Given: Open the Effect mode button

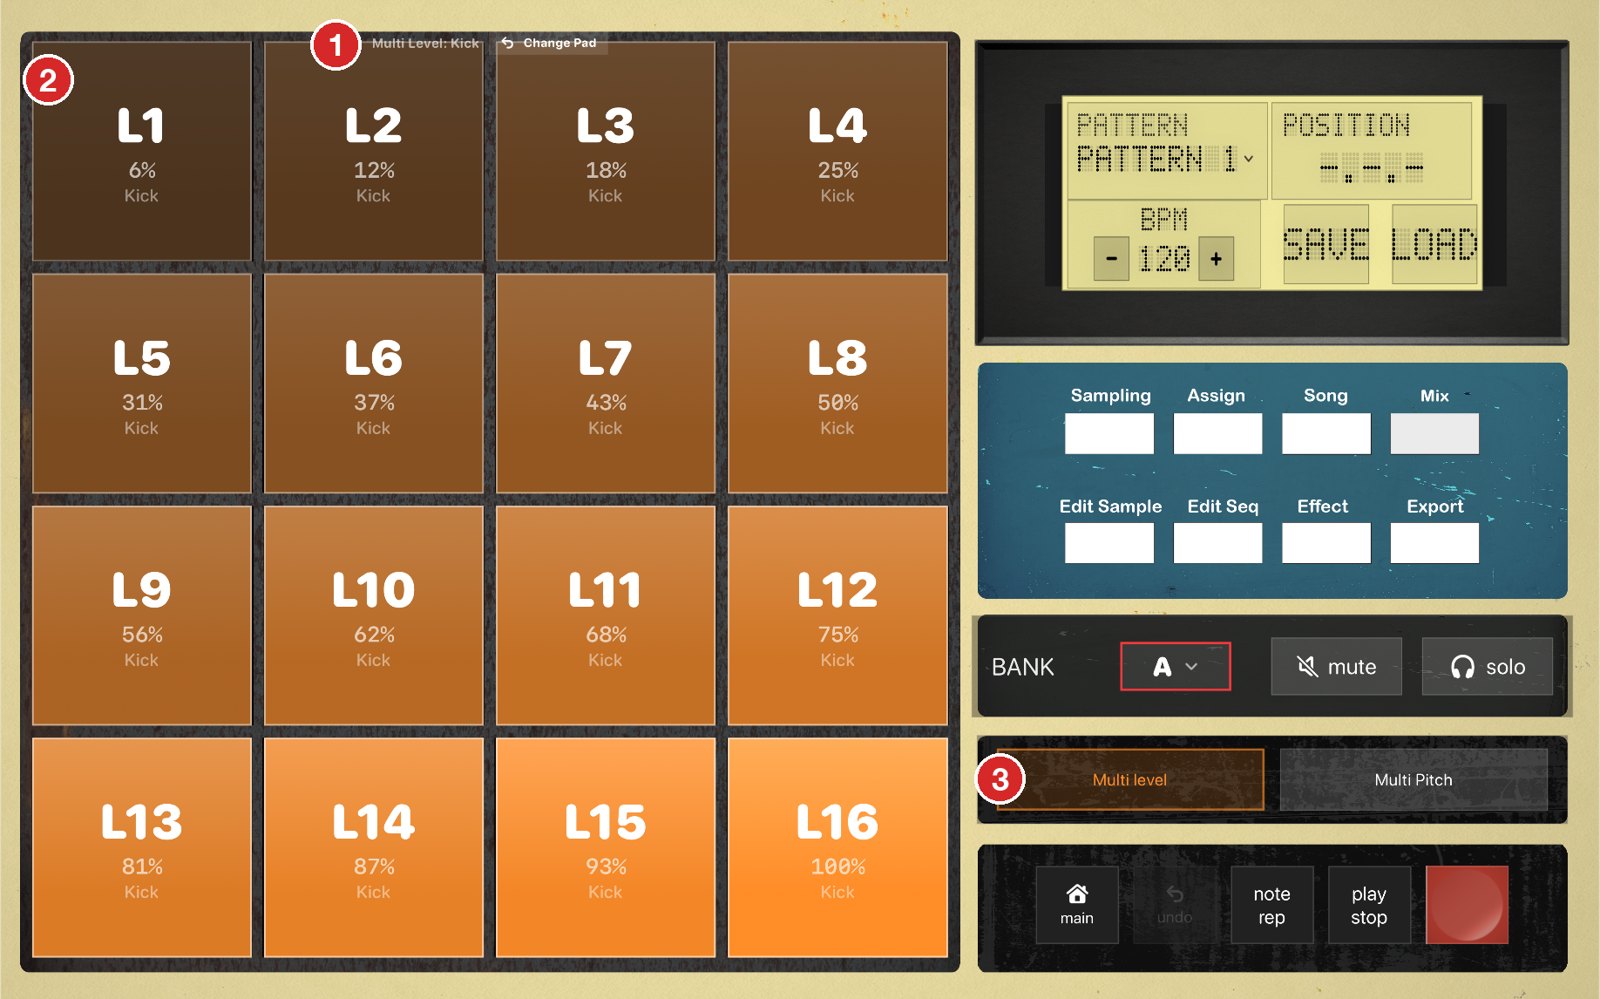Looking at the screenshot, I should [x=1326, y=543].
